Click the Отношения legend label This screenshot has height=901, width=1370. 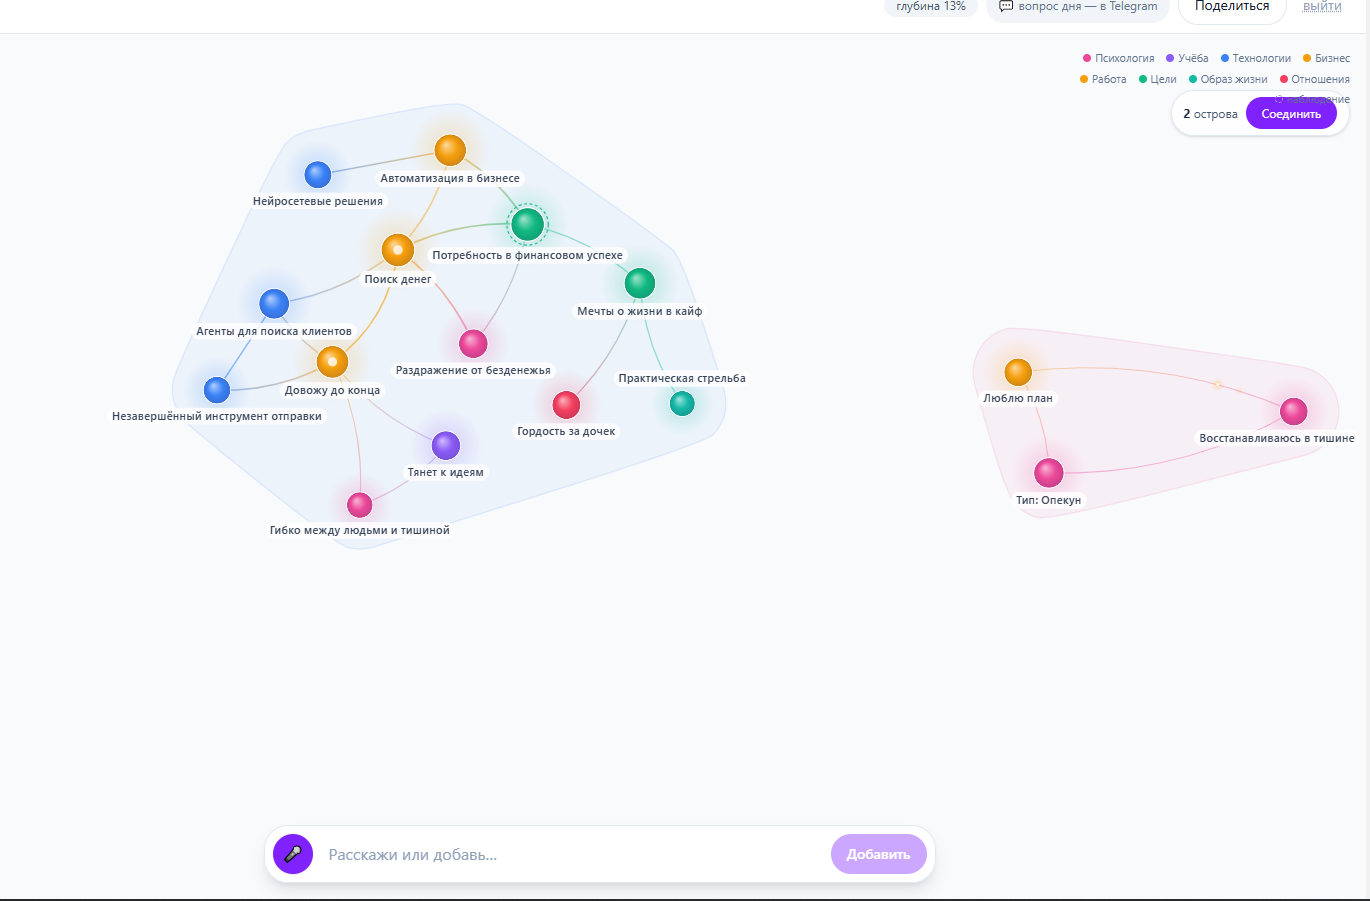point(1320,79)
